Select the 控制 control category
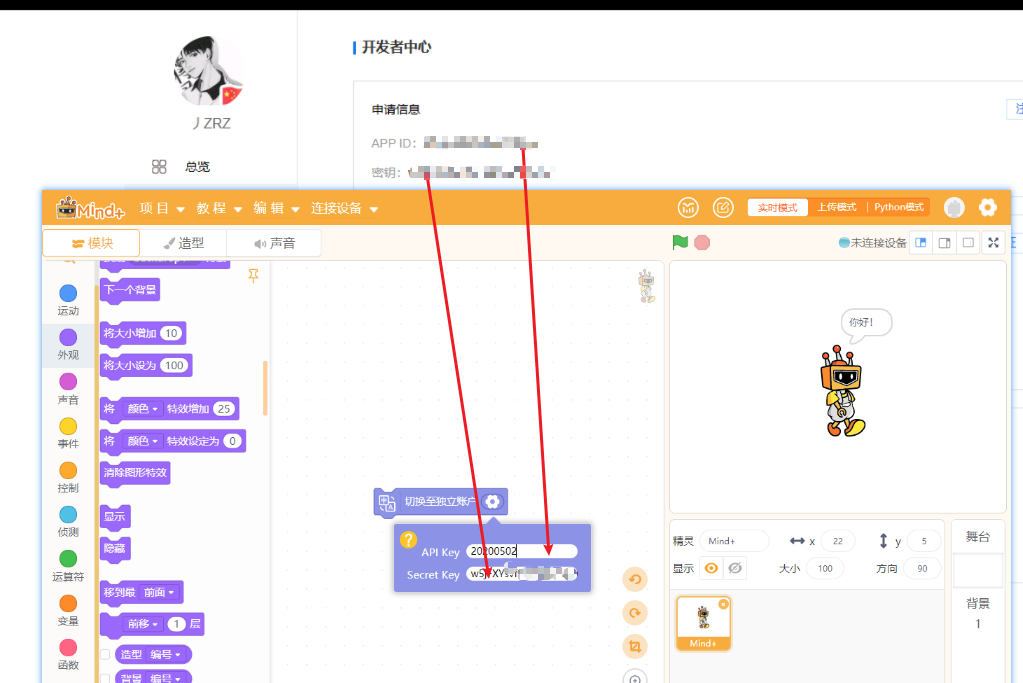 (x=68, y=478)
